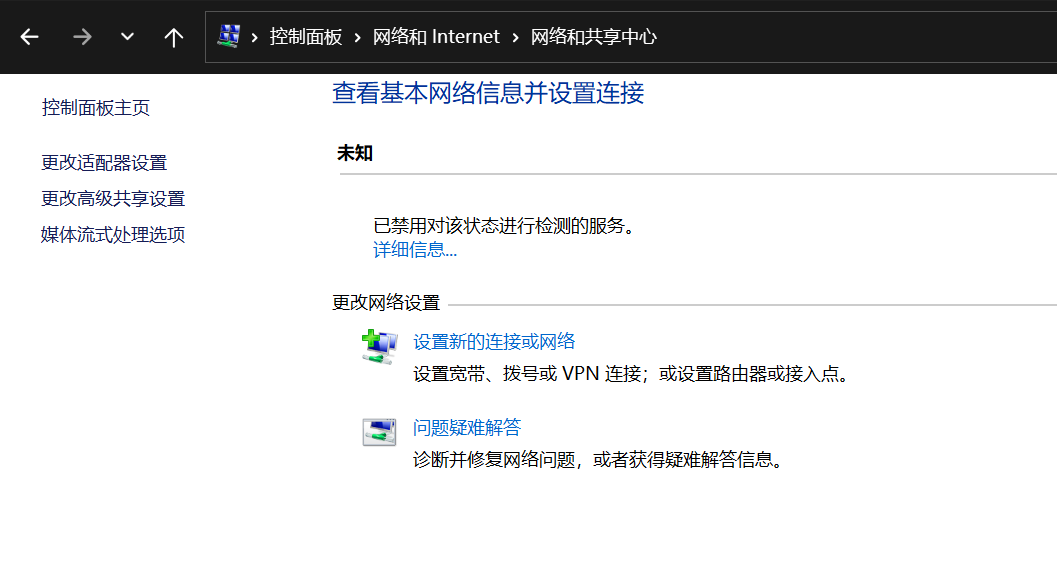This screenshot has height=576, width=1057.
Task: Expand the chevron before 控制面板 in the breadcrumb
Action: point(255,37)
